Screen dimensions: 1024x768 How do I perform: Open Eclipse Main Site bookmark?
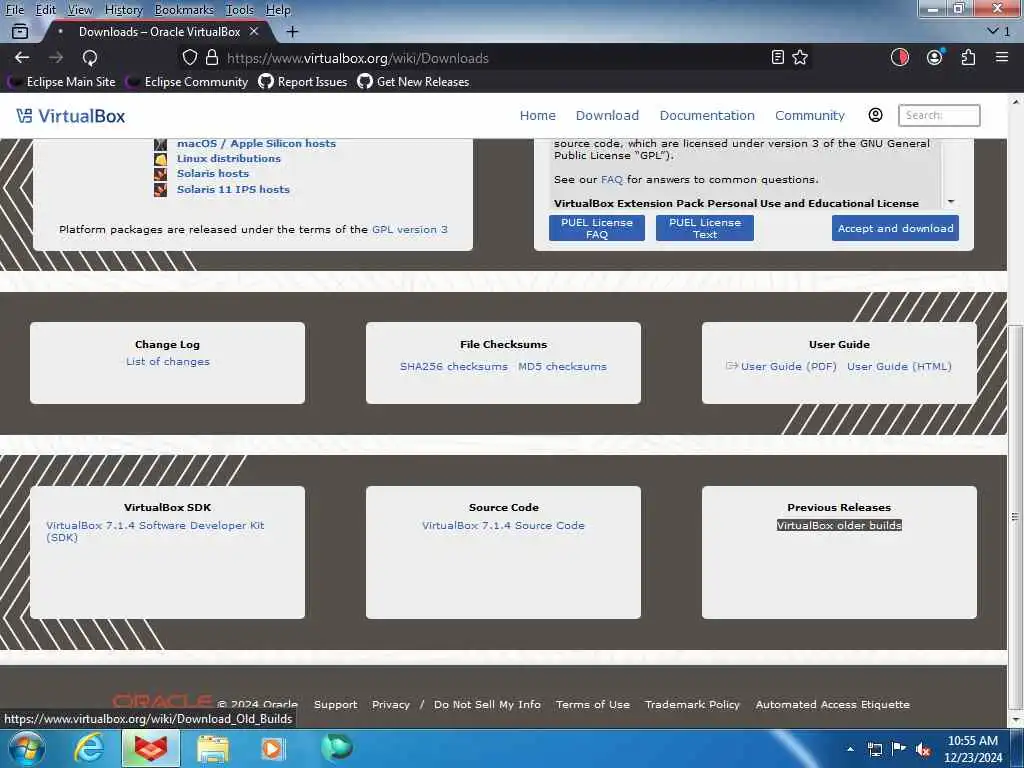coord(62,82)
